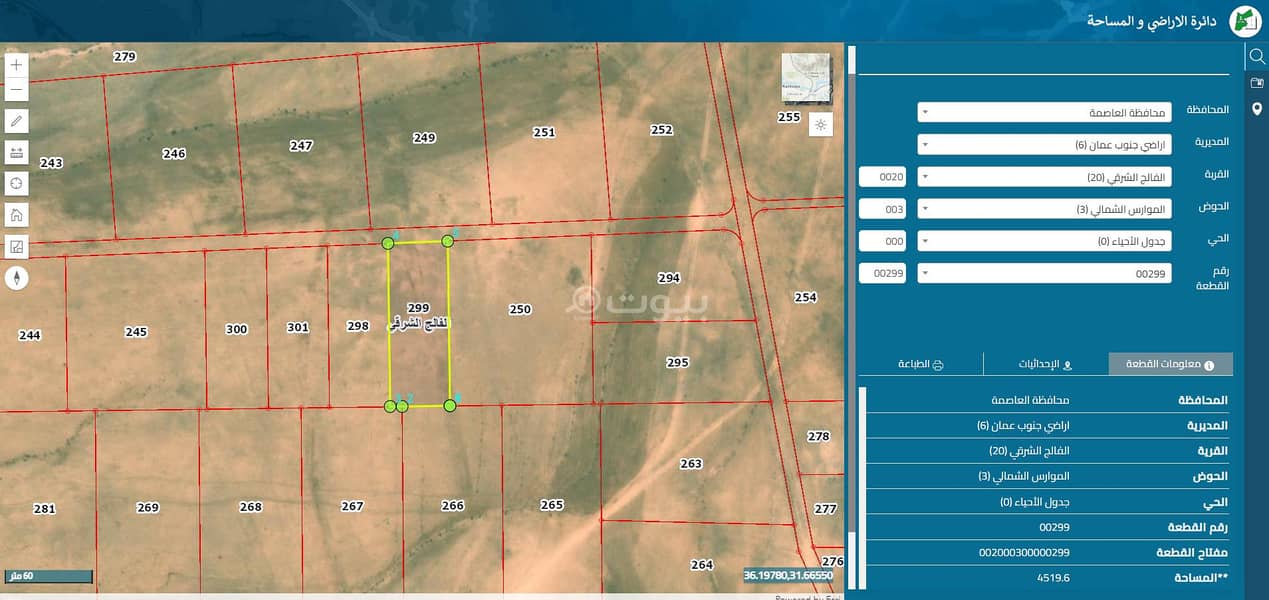1269x600 pixels.
Task: Switch basemap using the map thumbnail
Action: [806, 78]
